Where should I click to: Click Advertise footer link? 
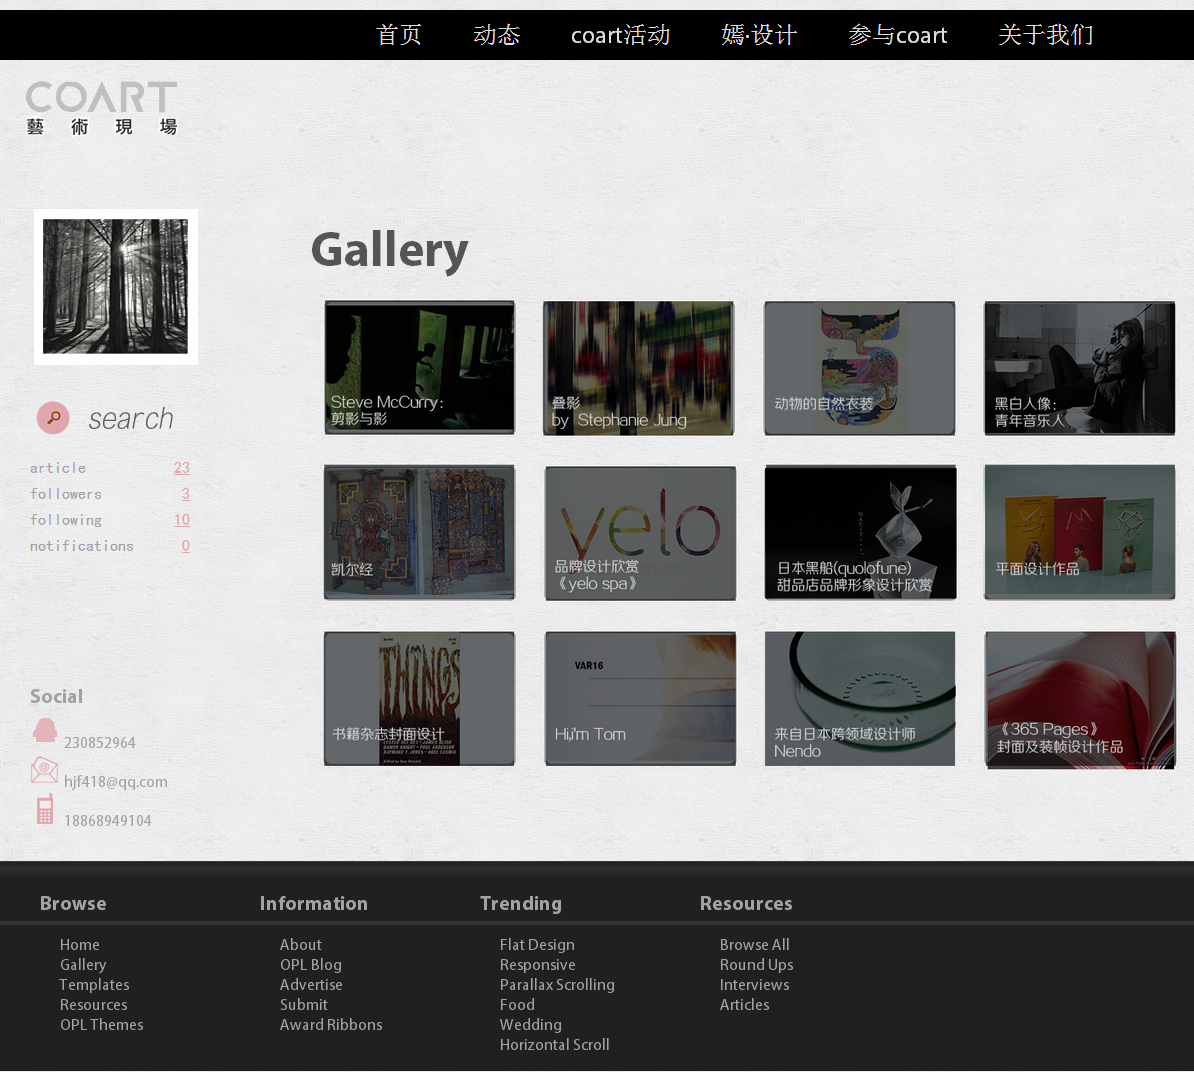tap(311, 984)
